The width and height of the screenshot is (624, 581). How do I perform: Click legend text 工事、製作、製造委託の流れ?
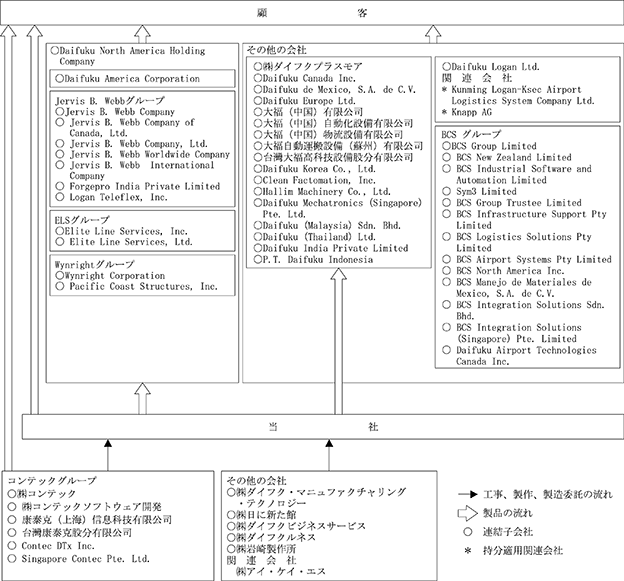548,494
